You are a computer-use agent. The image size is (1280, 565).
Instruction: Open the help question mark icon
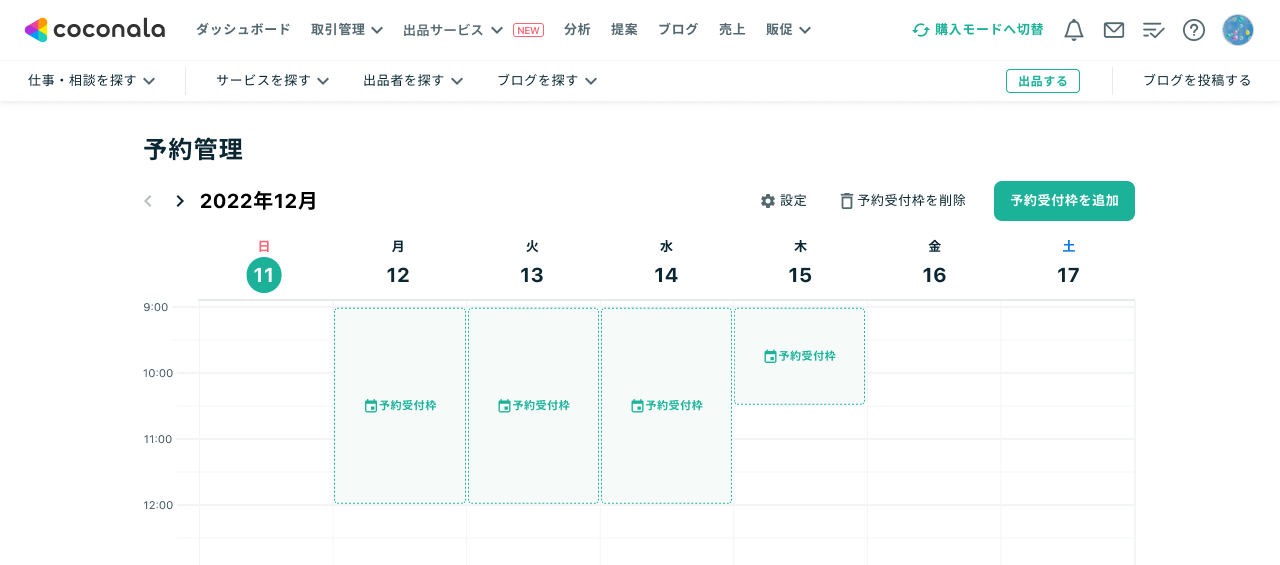[x=1193, y=30]
